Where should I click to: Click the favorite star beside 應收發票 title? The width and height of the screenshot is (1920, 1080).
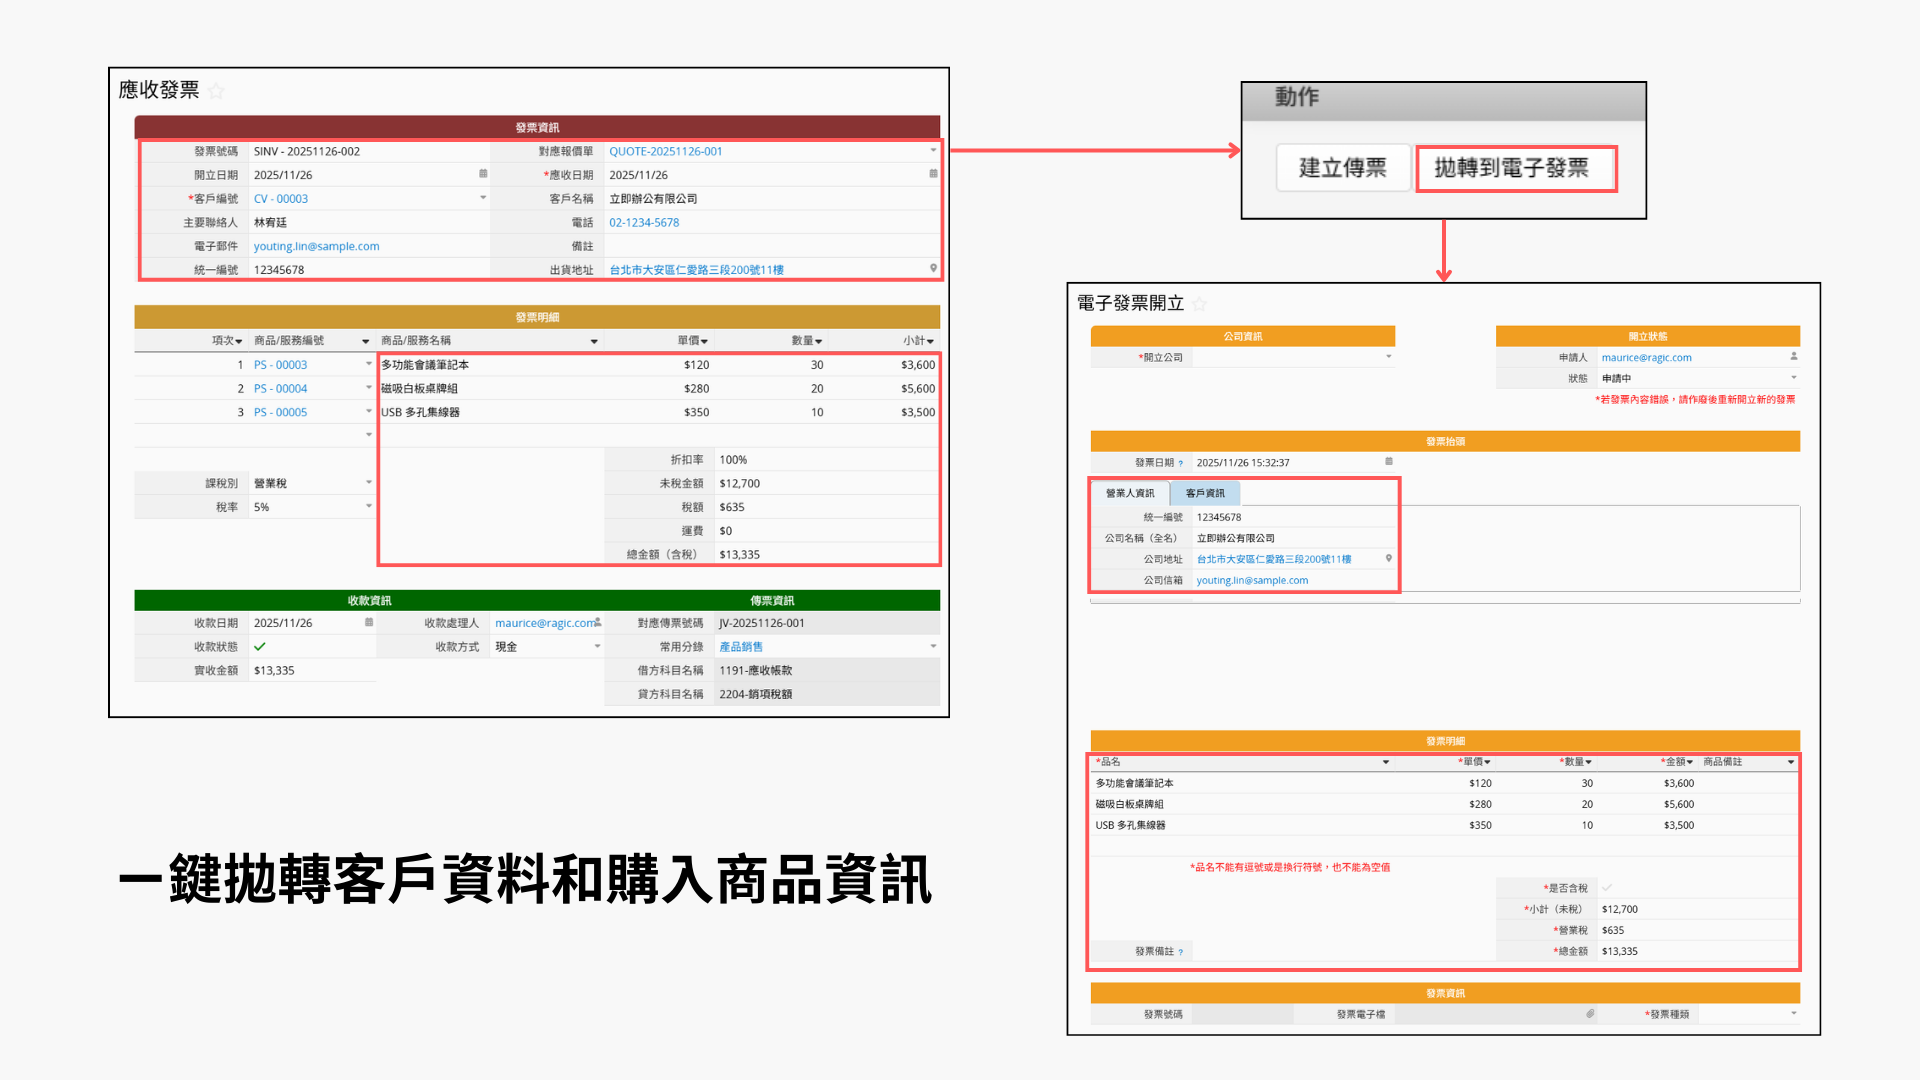[216, 91]
